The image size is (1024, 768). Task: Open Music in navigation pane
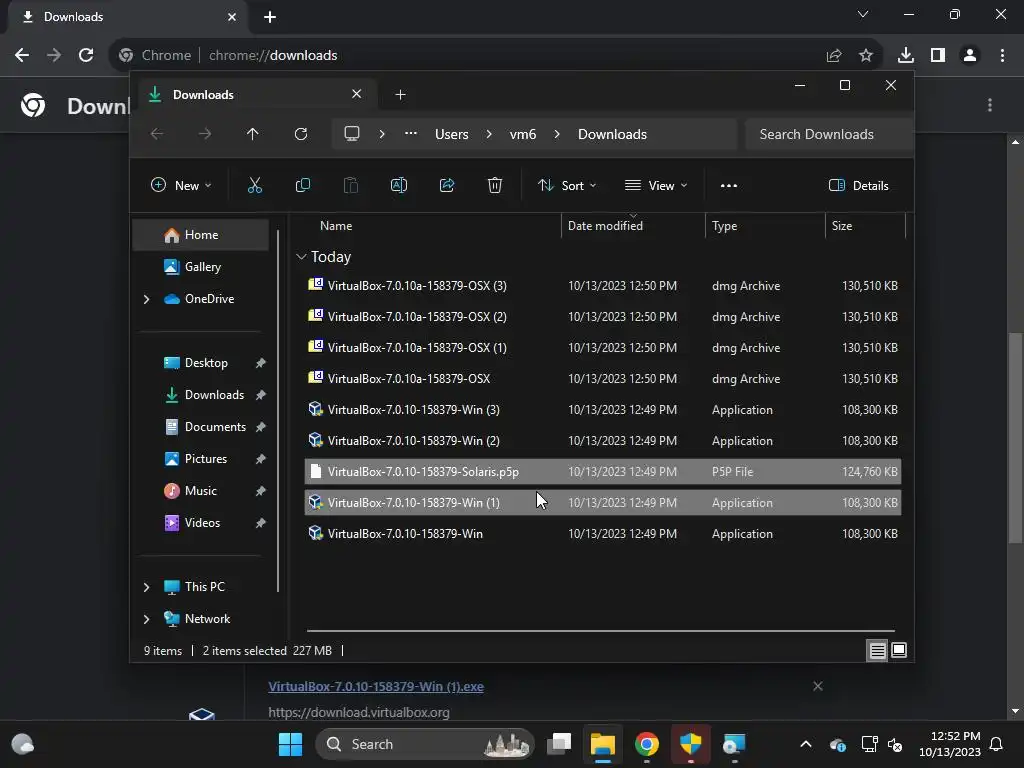coord(201,490)
